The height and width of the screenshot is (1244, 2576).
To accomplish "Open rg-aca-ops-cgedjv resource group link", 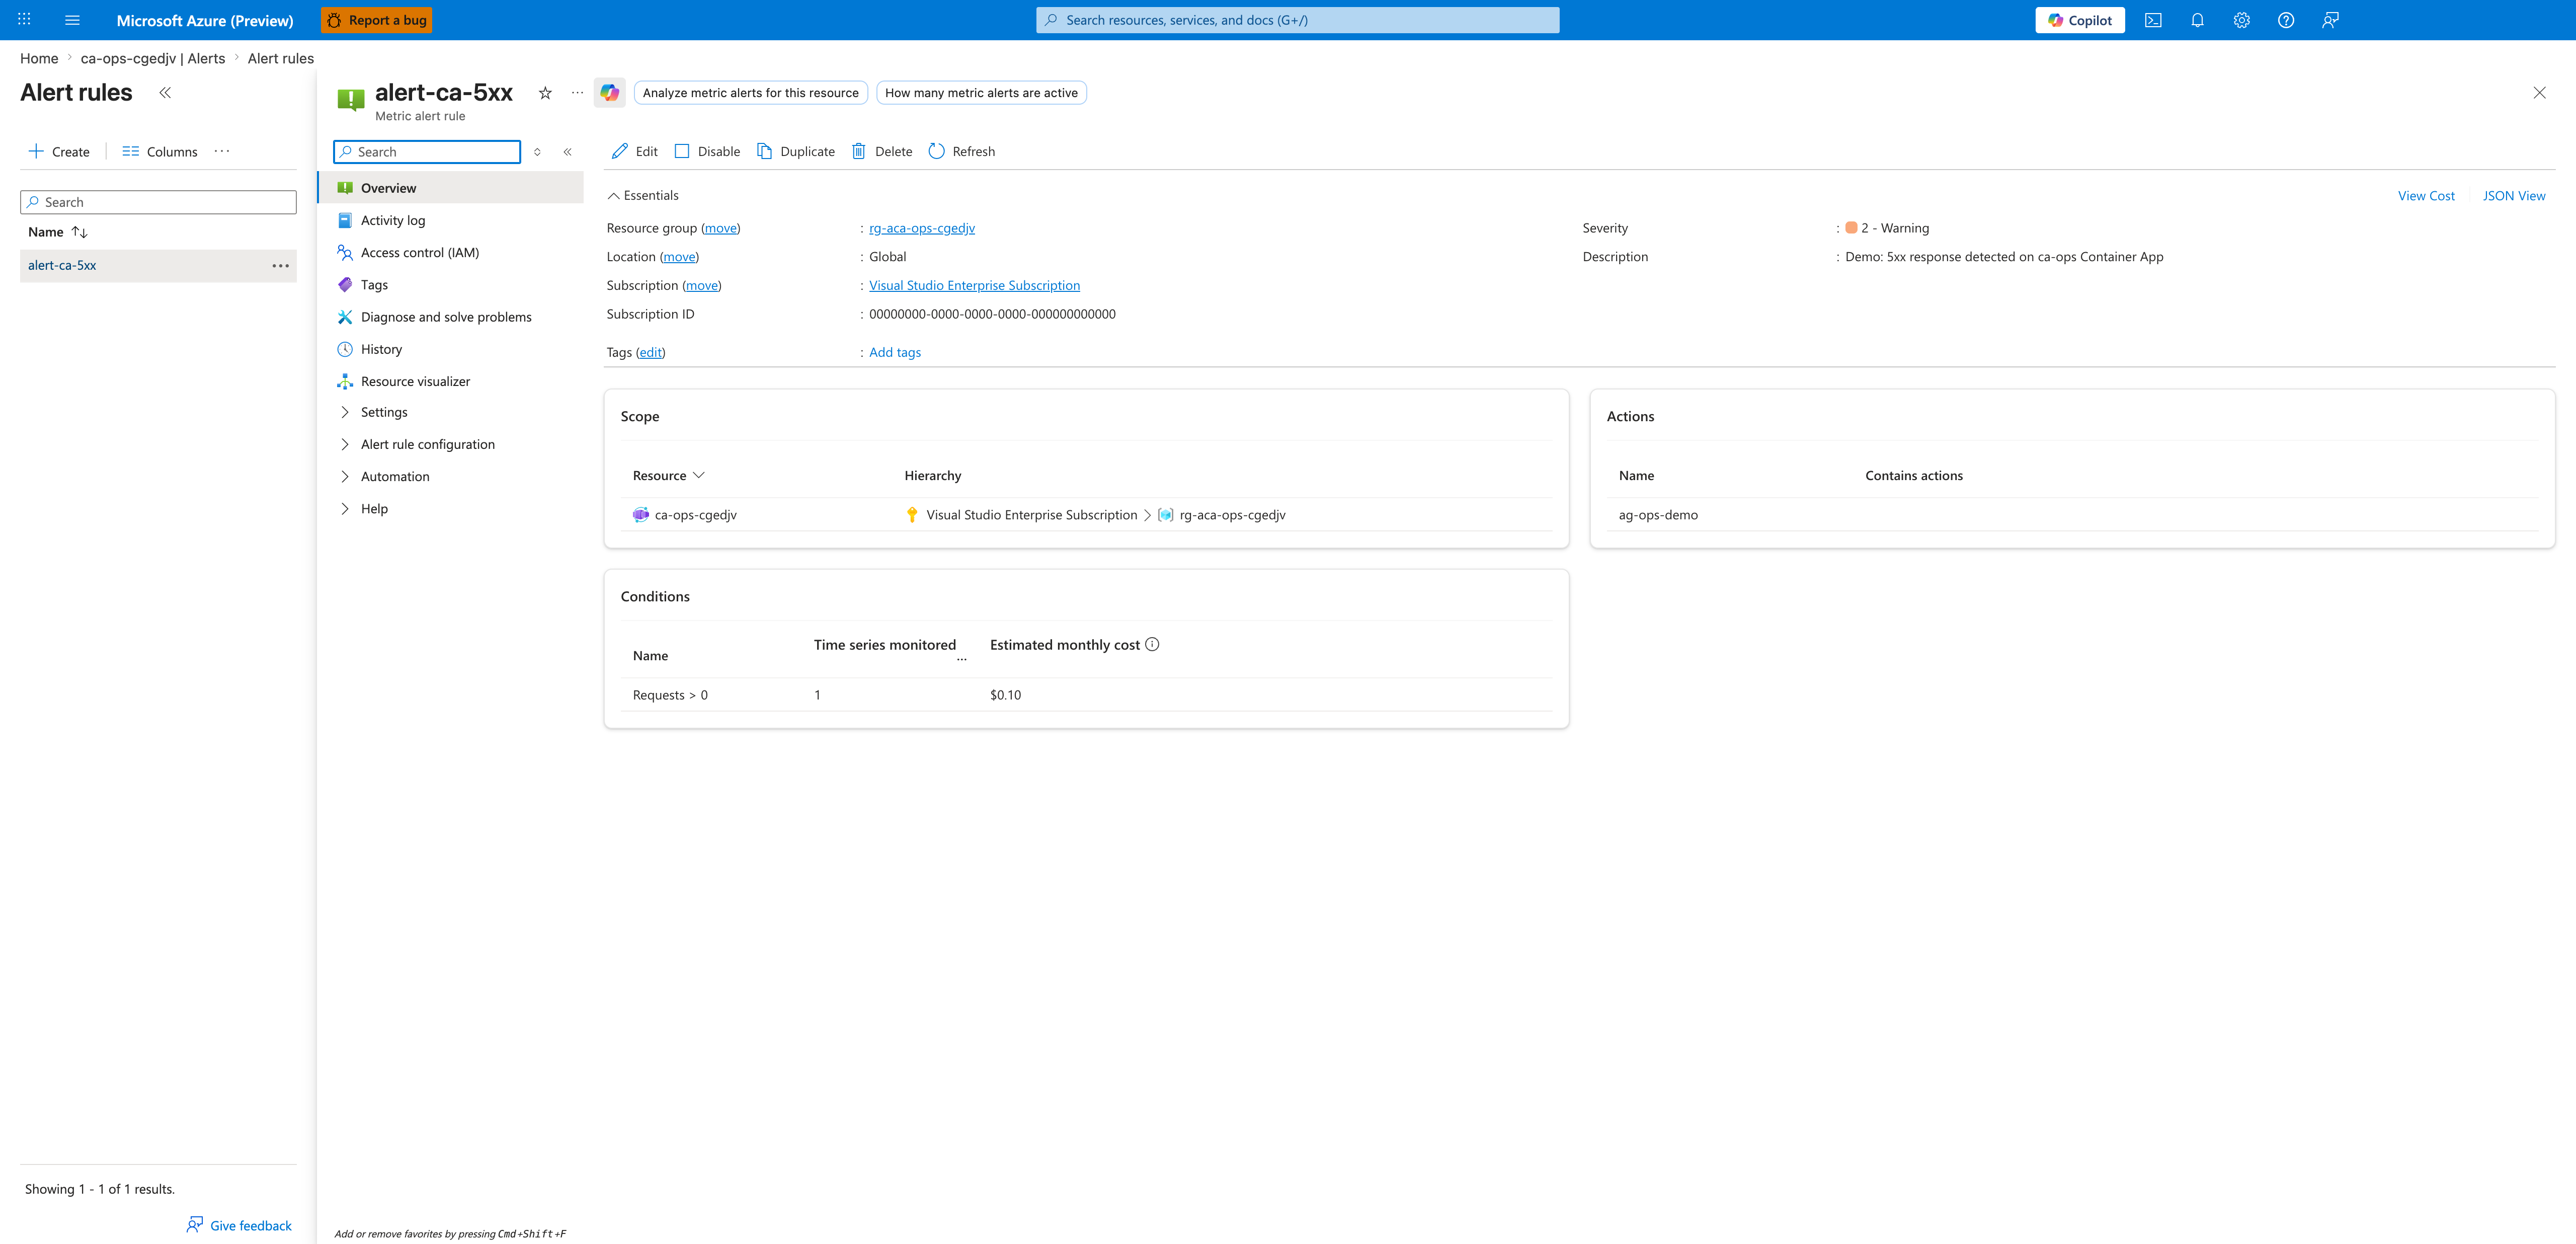I will pyautogui.click(x=921, y=228).
